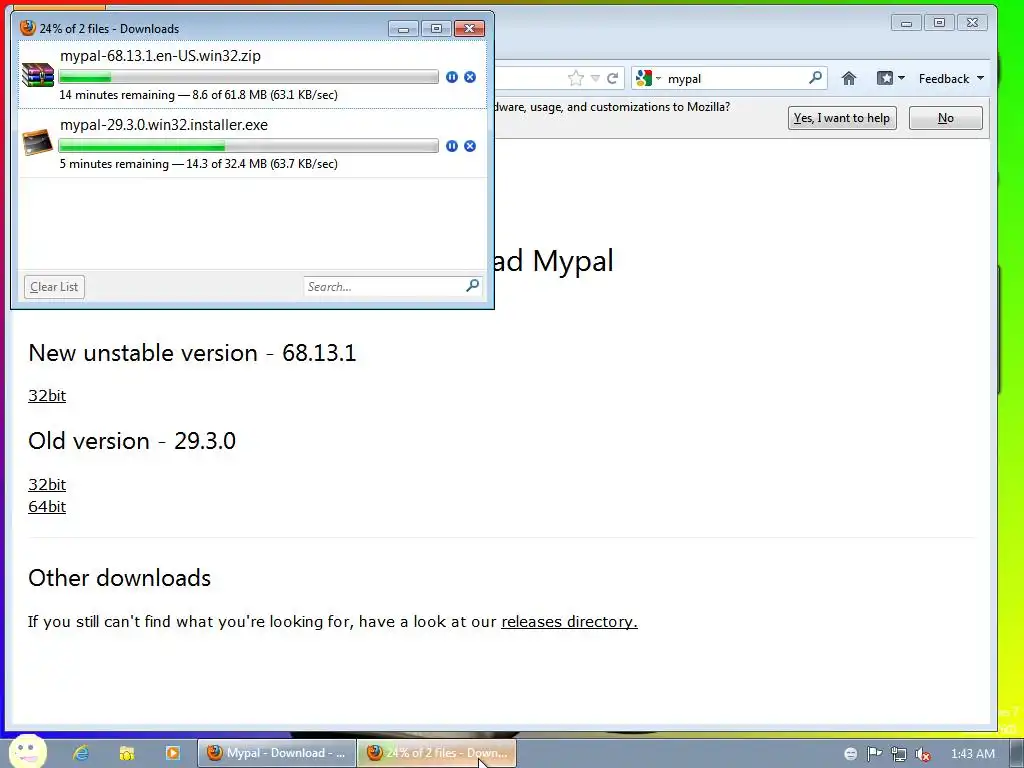Pause the mypal-68.13.1 zip download

click(x=451, y=77)
